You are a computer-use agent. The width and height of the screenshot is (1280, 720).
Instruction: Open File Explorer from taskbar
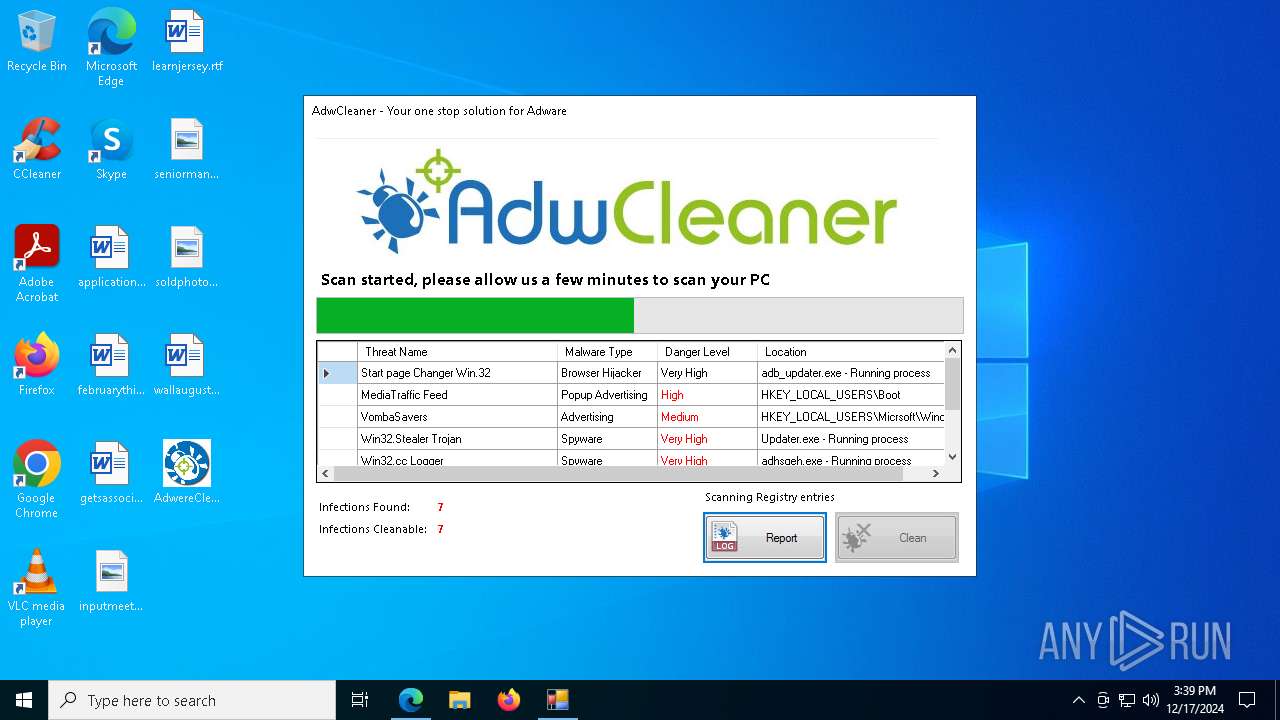point(460,700)
